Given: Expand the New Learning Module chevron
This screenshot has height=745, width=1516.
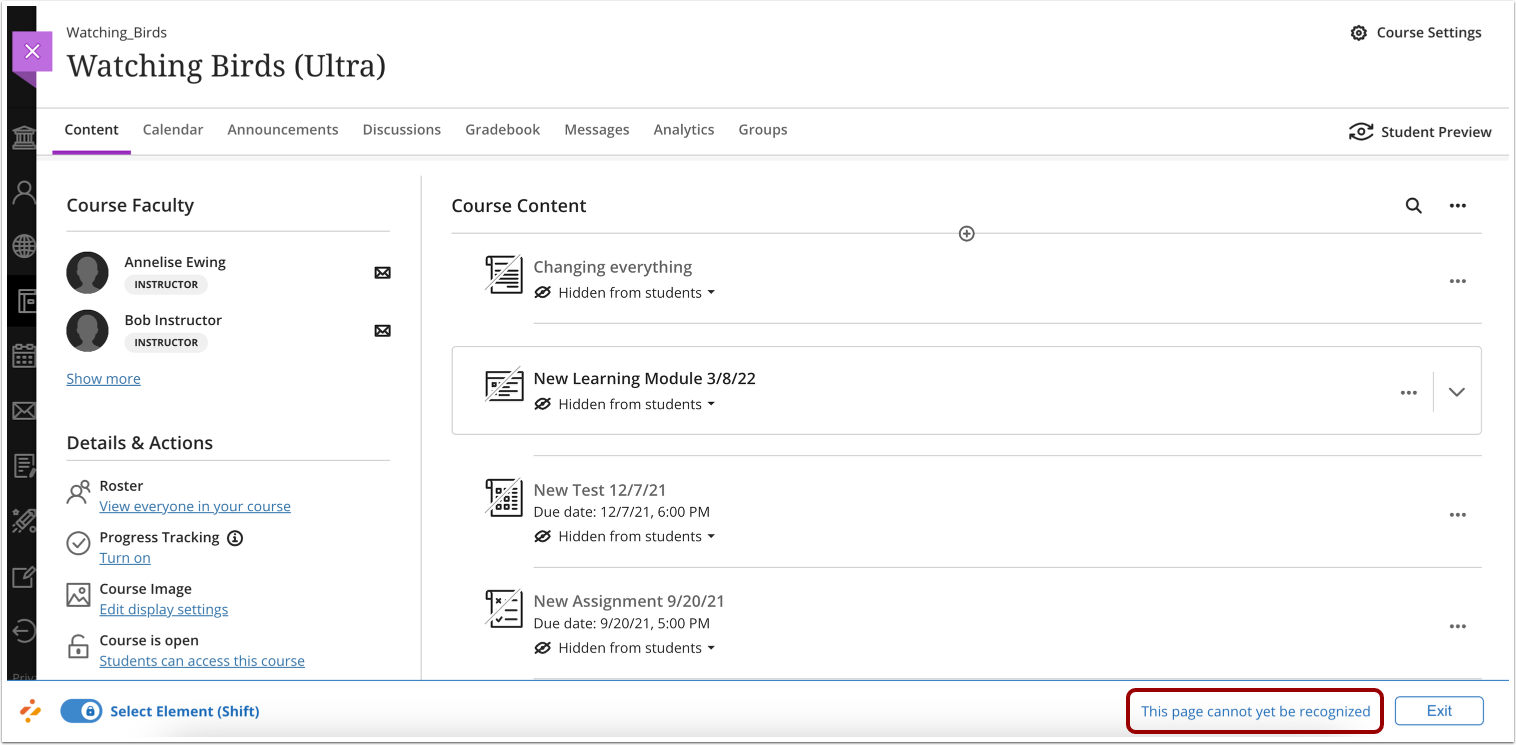Looking at the screenshot, I should tap(1457, 392).
